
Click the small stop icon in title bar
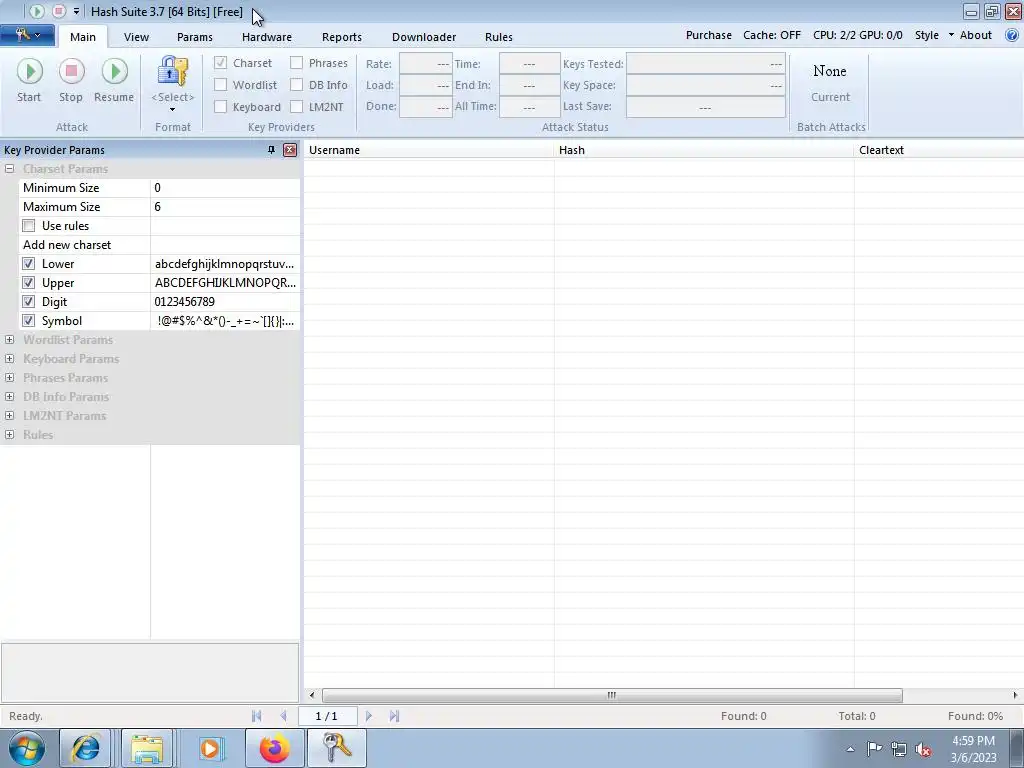pyautogui.click(x=59, y=11)
